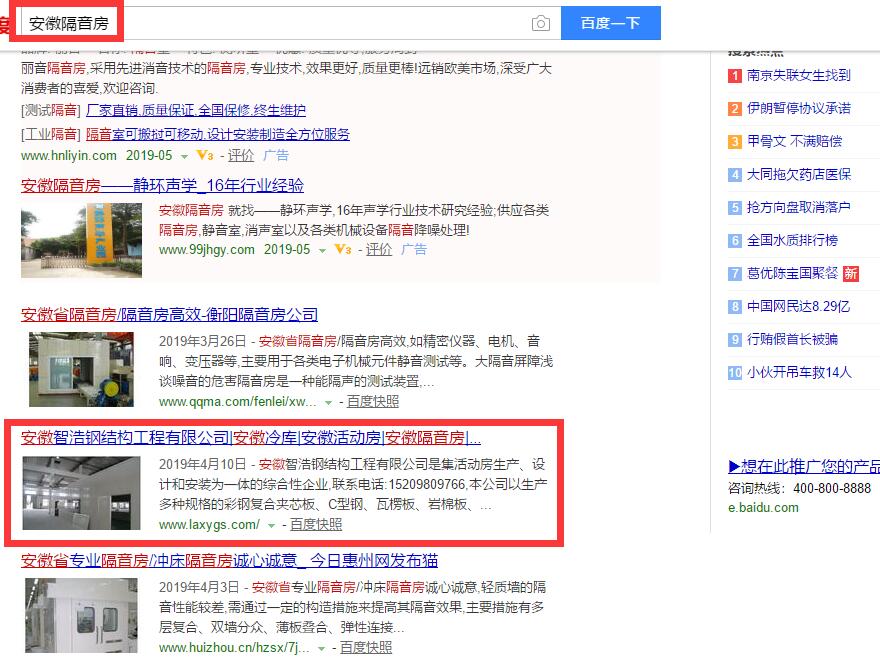Image resolution: width=880 pixels, height=661 pixels.
Task: Click the 想在此推广您的产品 promotion link
Action: [x=804, y=467]
